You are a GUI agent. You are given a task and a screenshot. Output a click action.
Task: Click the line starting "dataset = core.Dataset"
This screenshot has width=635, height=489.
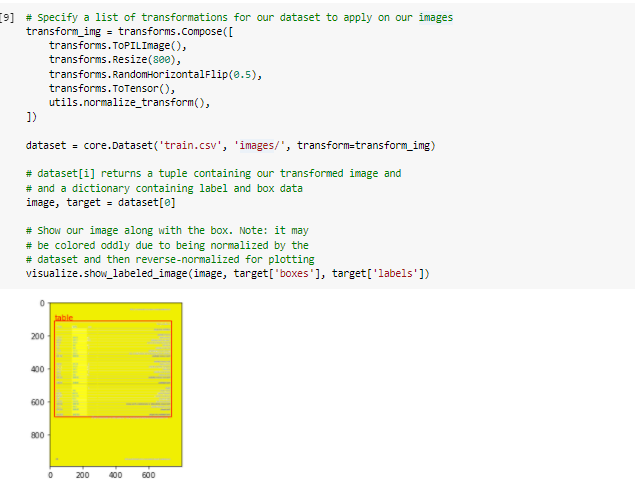tap(230, 145)
